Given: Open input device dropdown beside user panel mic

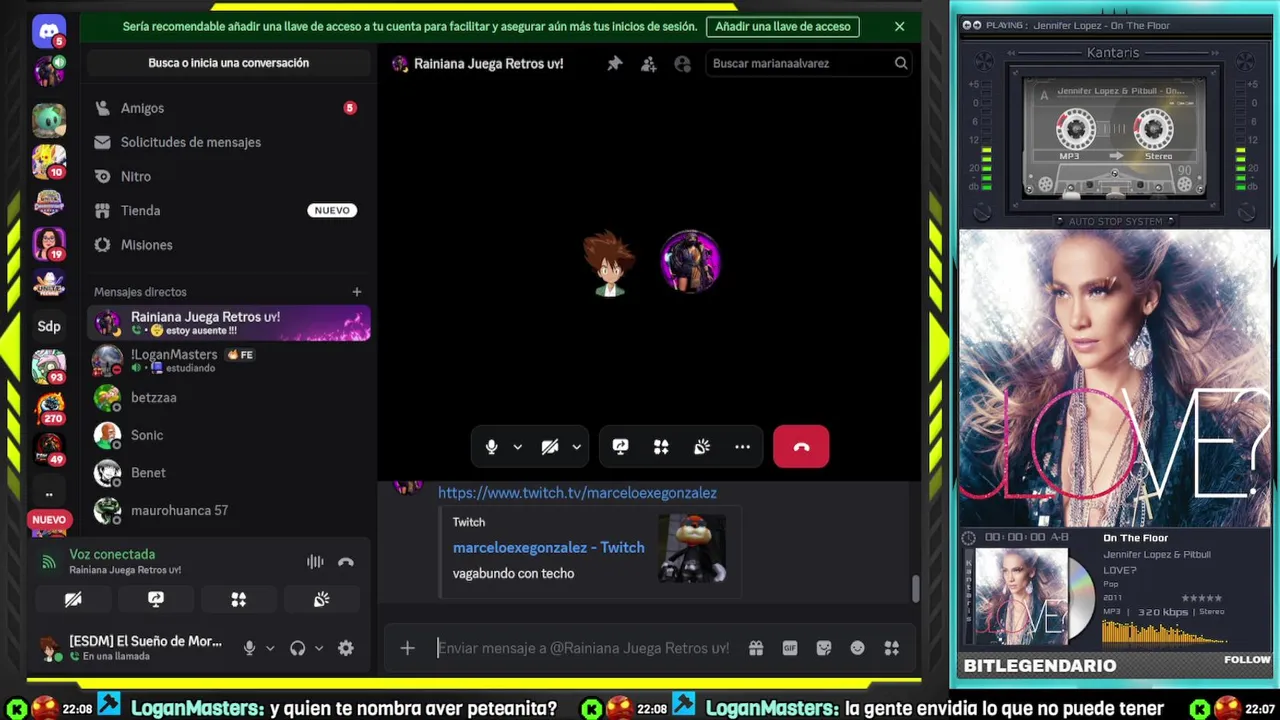Looking at the screenshot, I should [270, 648].
